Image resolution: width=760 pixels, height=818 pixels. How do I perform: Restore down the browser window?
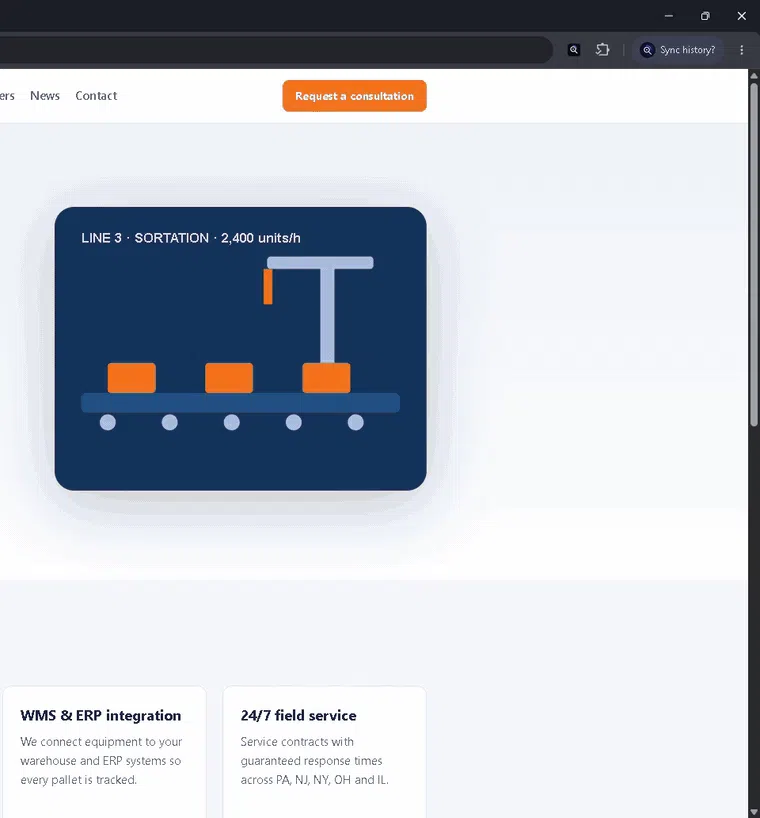pyautogui.click(x=705, y=16)
